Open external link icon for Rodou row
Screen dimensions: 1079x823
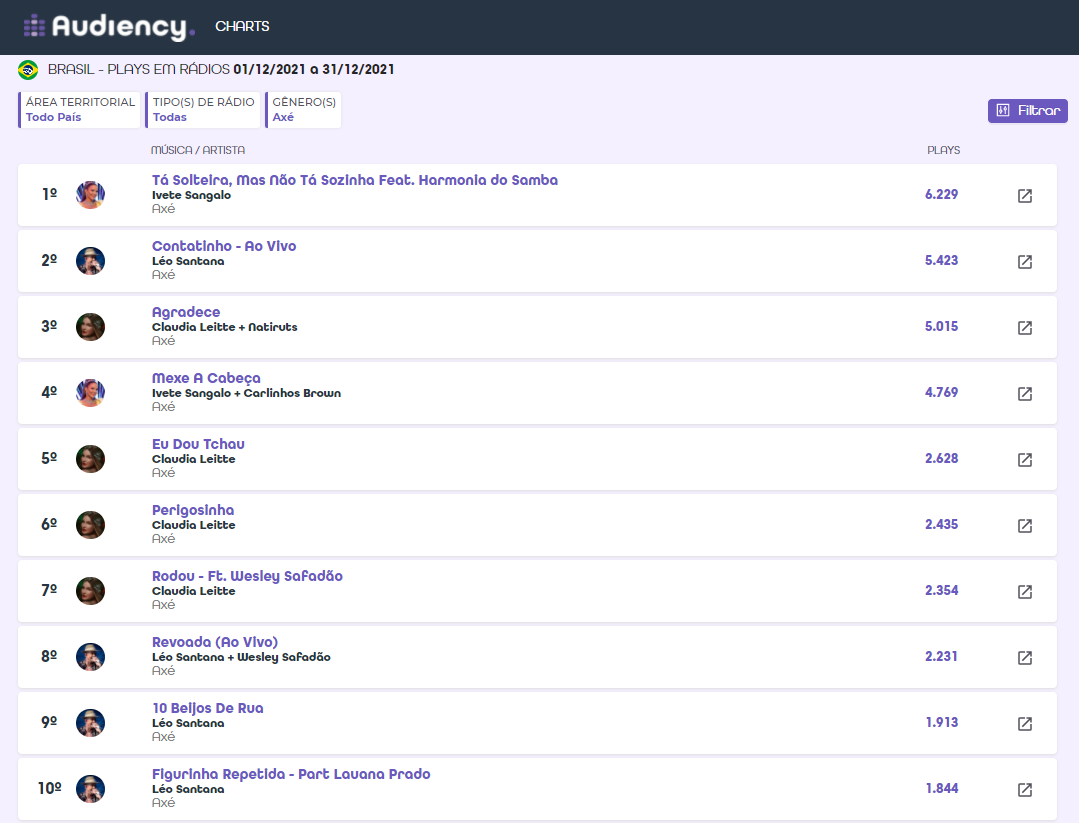coord(1025,592)
